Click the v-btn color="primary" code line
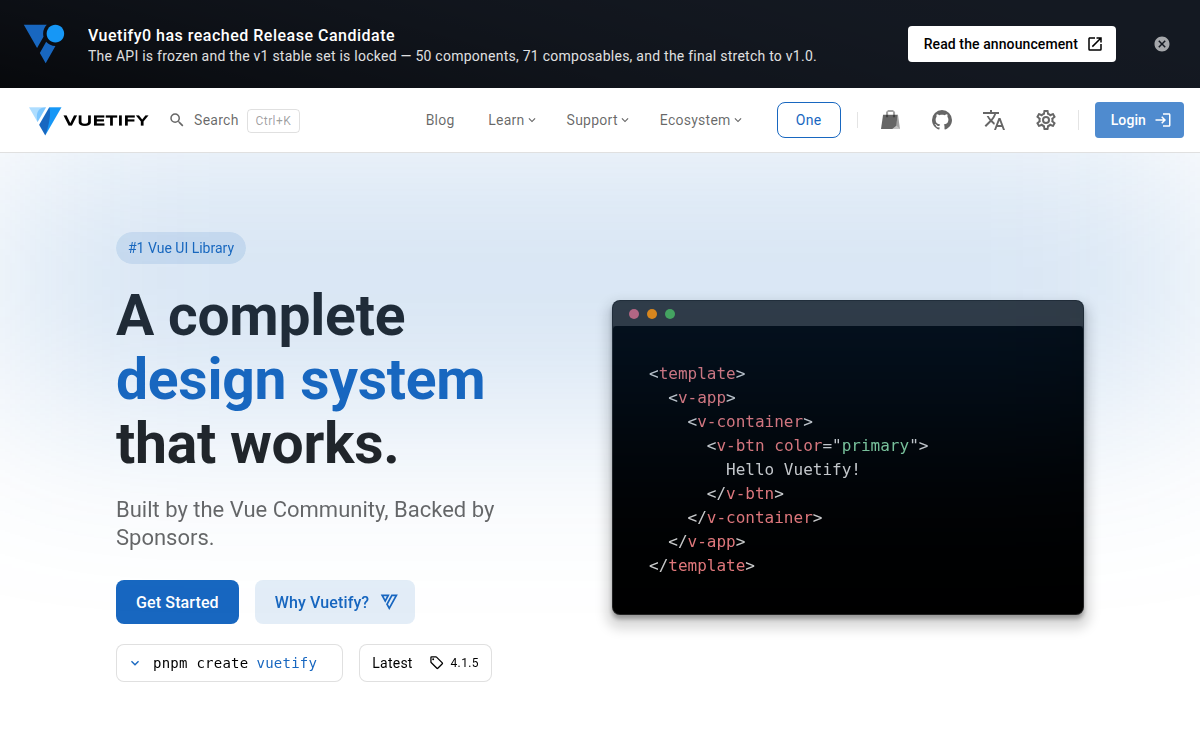 pos(818,445)
